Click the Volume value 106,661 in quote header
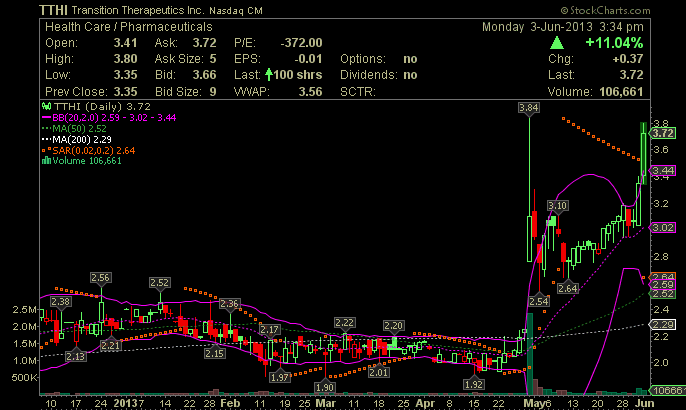Image resolution: width=686 pixels, height=410 pixels. (x=620, y=91)
